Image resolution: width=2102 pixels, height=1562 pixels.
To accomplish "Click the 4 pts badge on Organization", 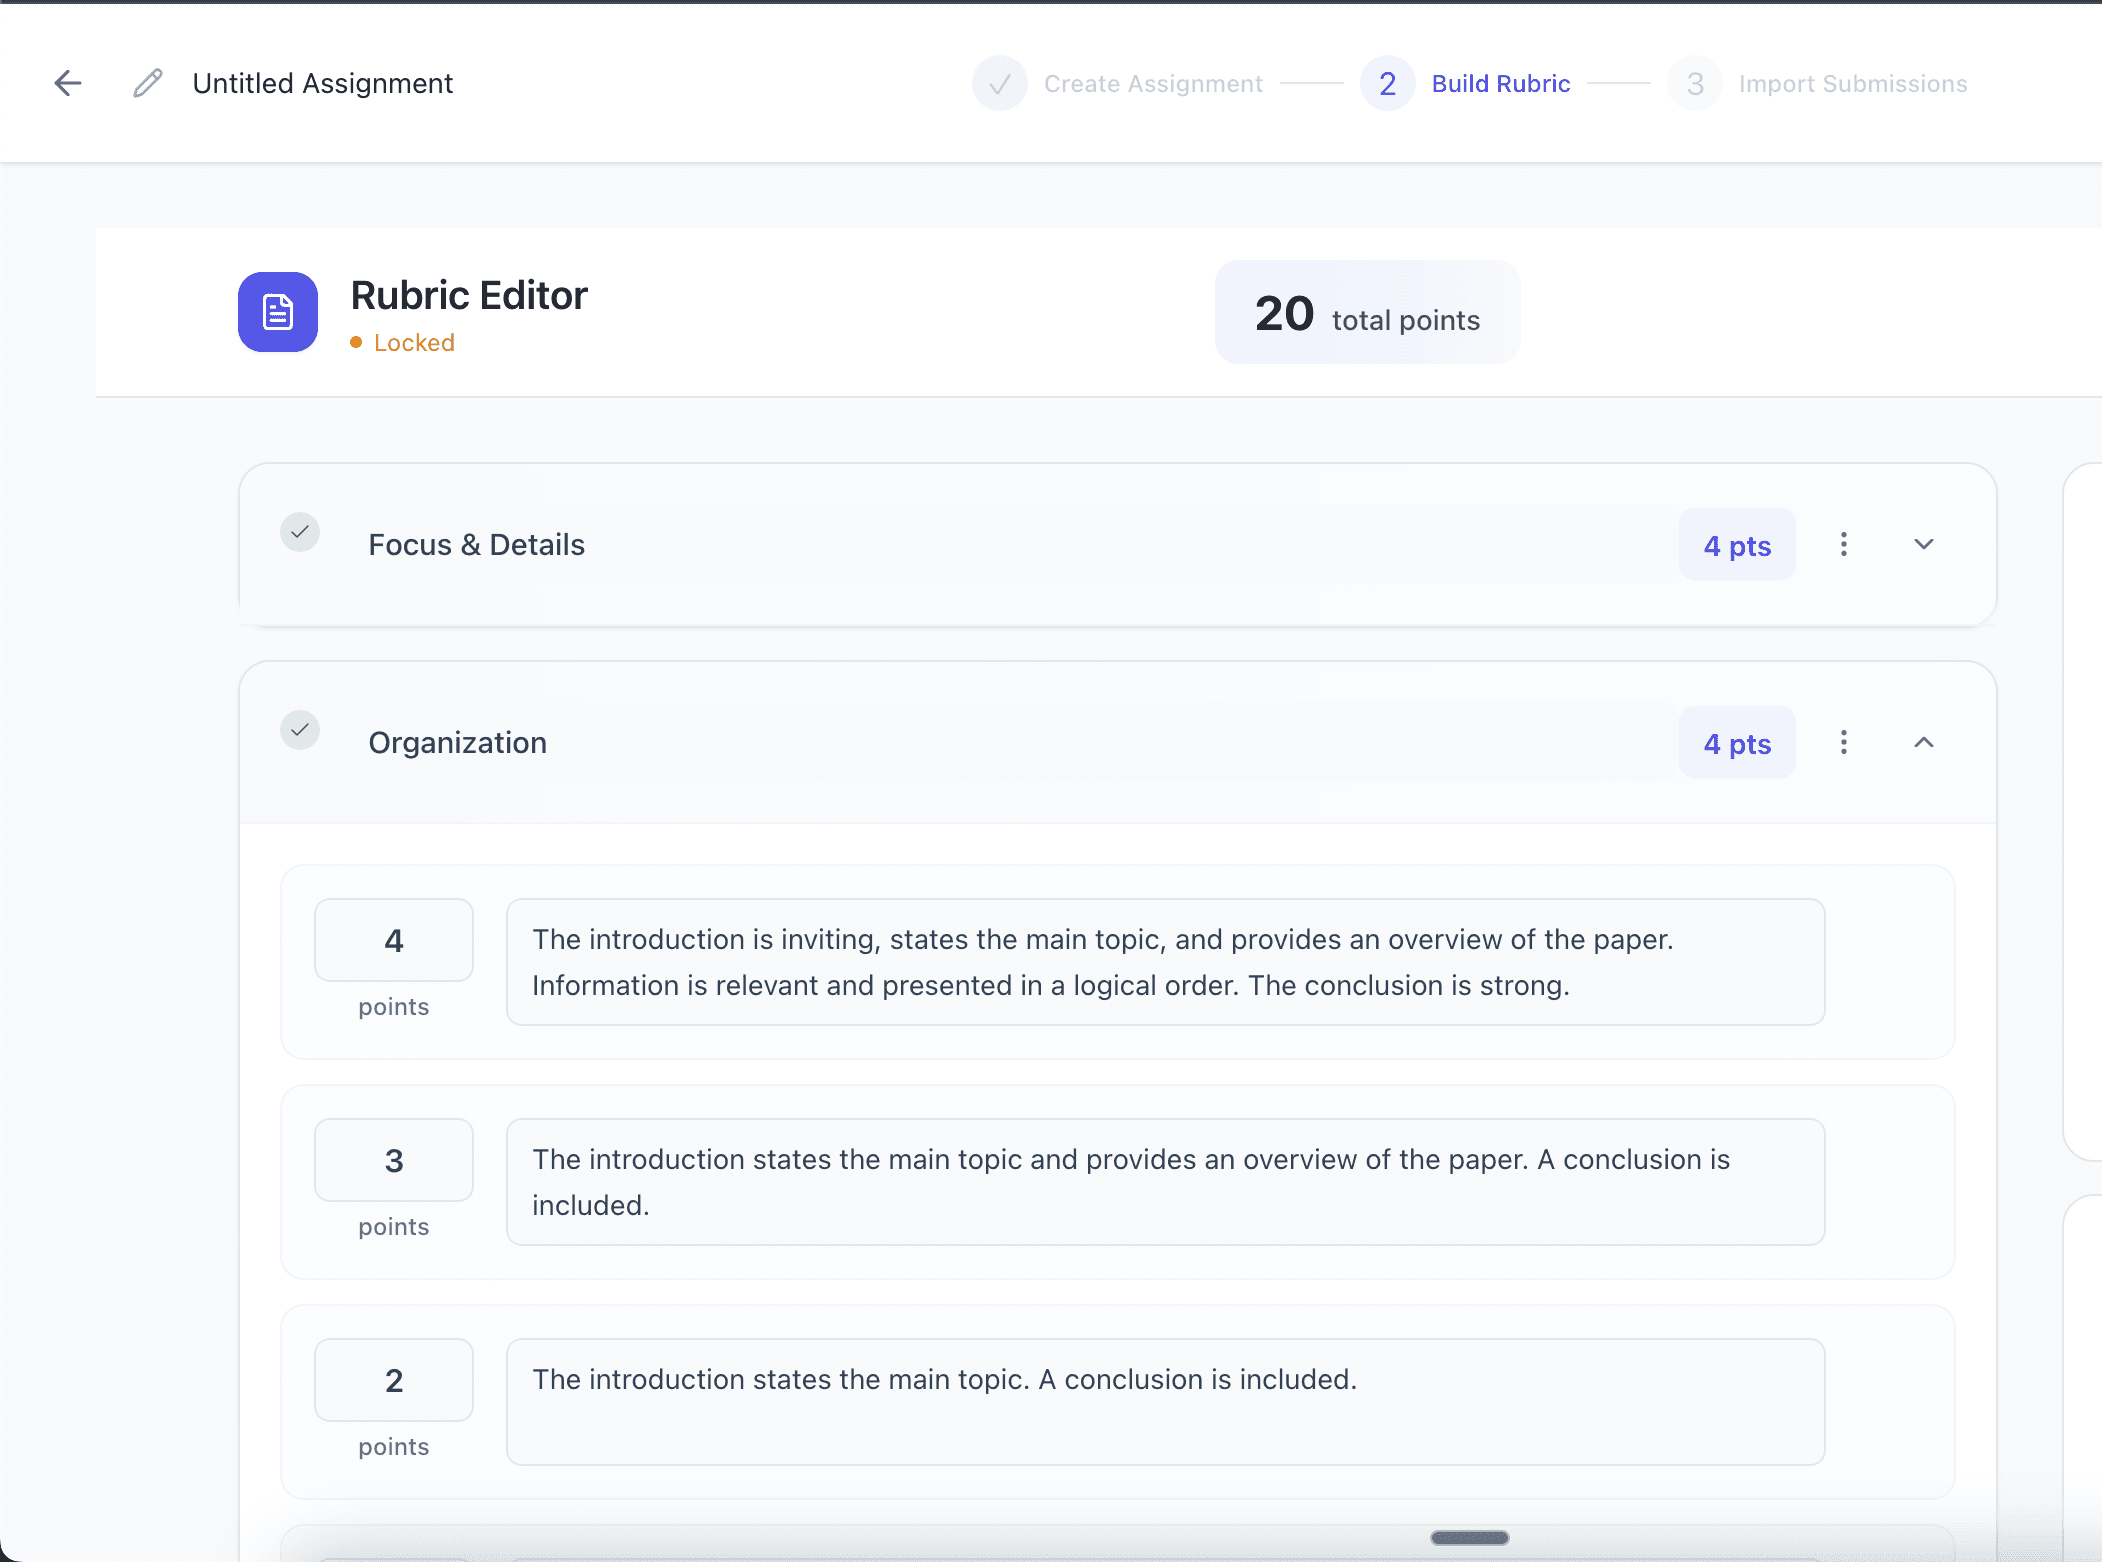I will [1737, 742].
